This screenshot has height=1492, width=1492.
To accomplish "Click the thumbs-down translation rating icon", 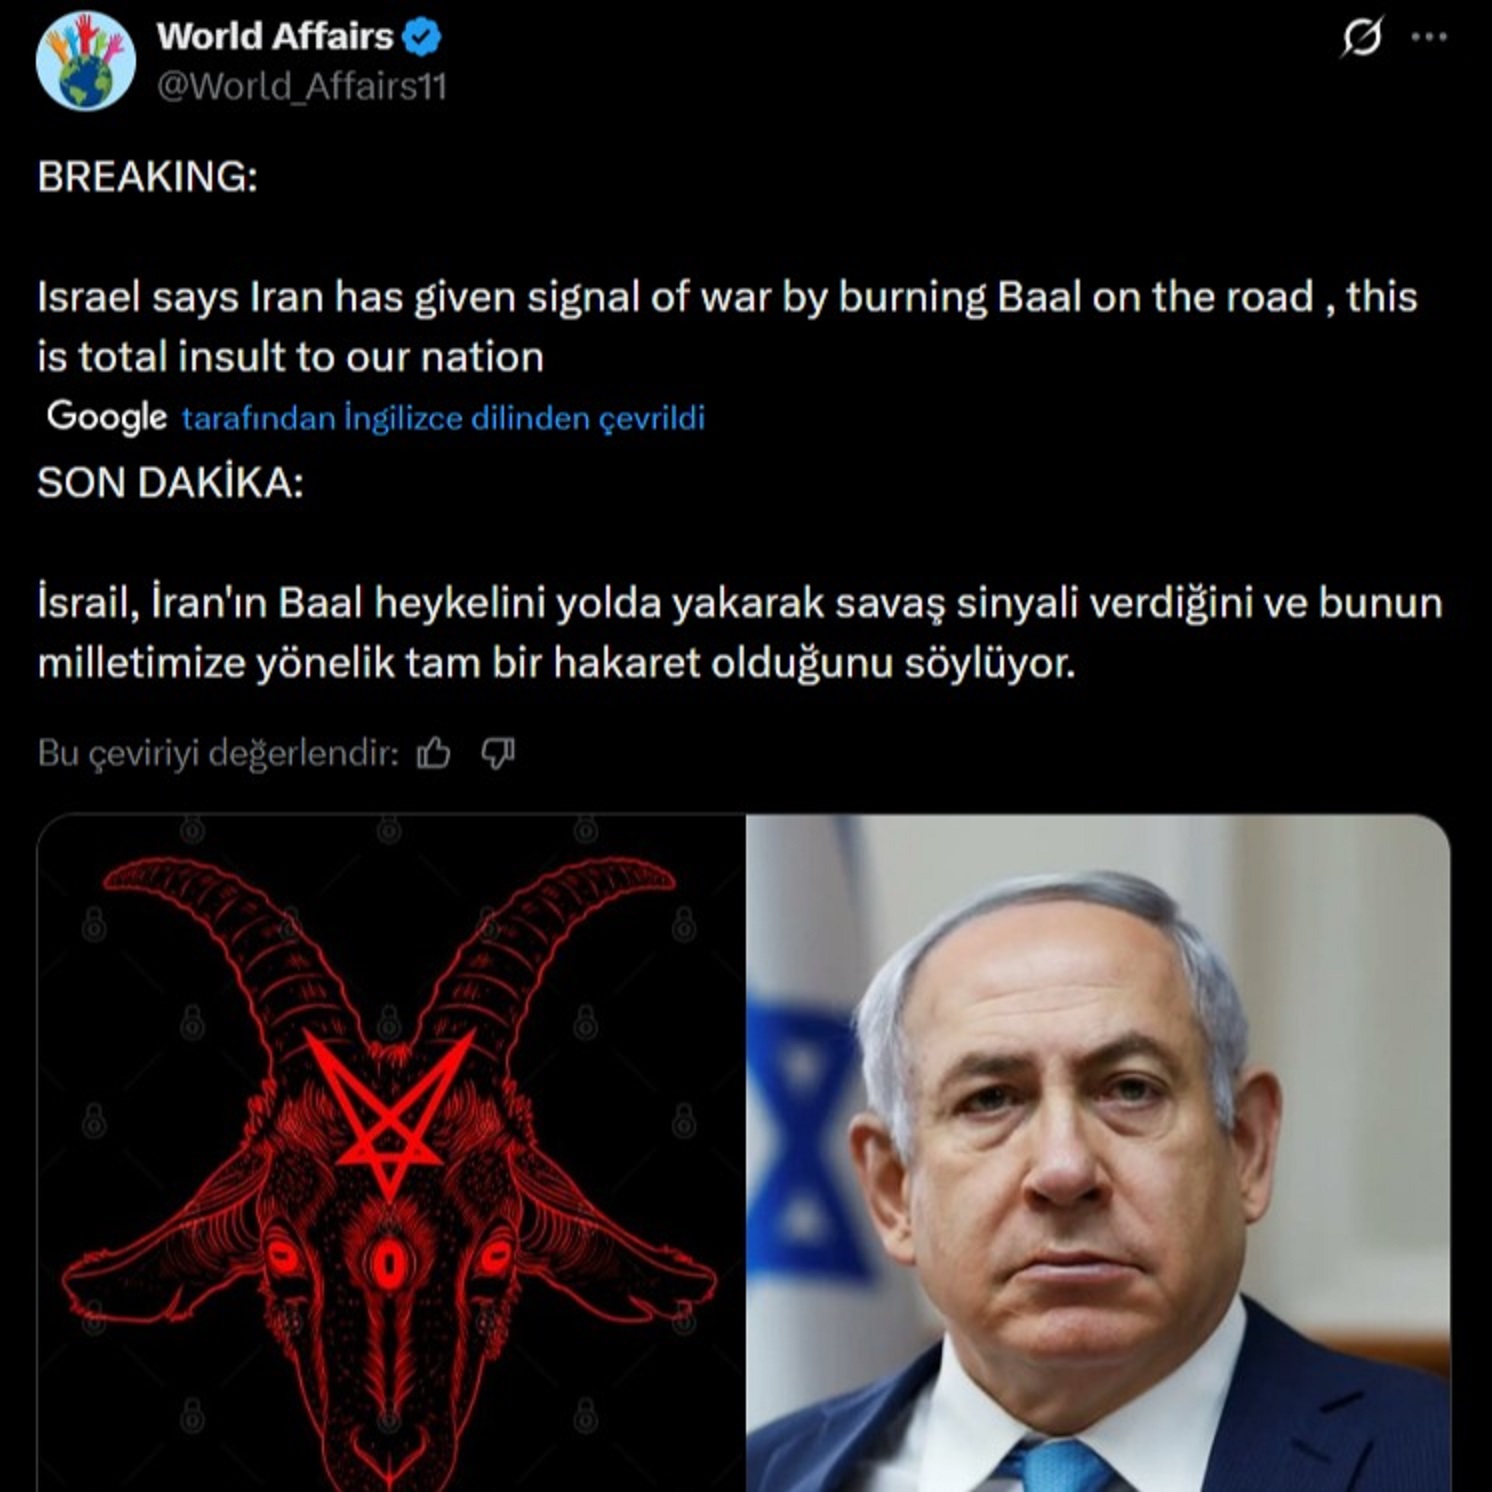I will (x=498, y=753).
